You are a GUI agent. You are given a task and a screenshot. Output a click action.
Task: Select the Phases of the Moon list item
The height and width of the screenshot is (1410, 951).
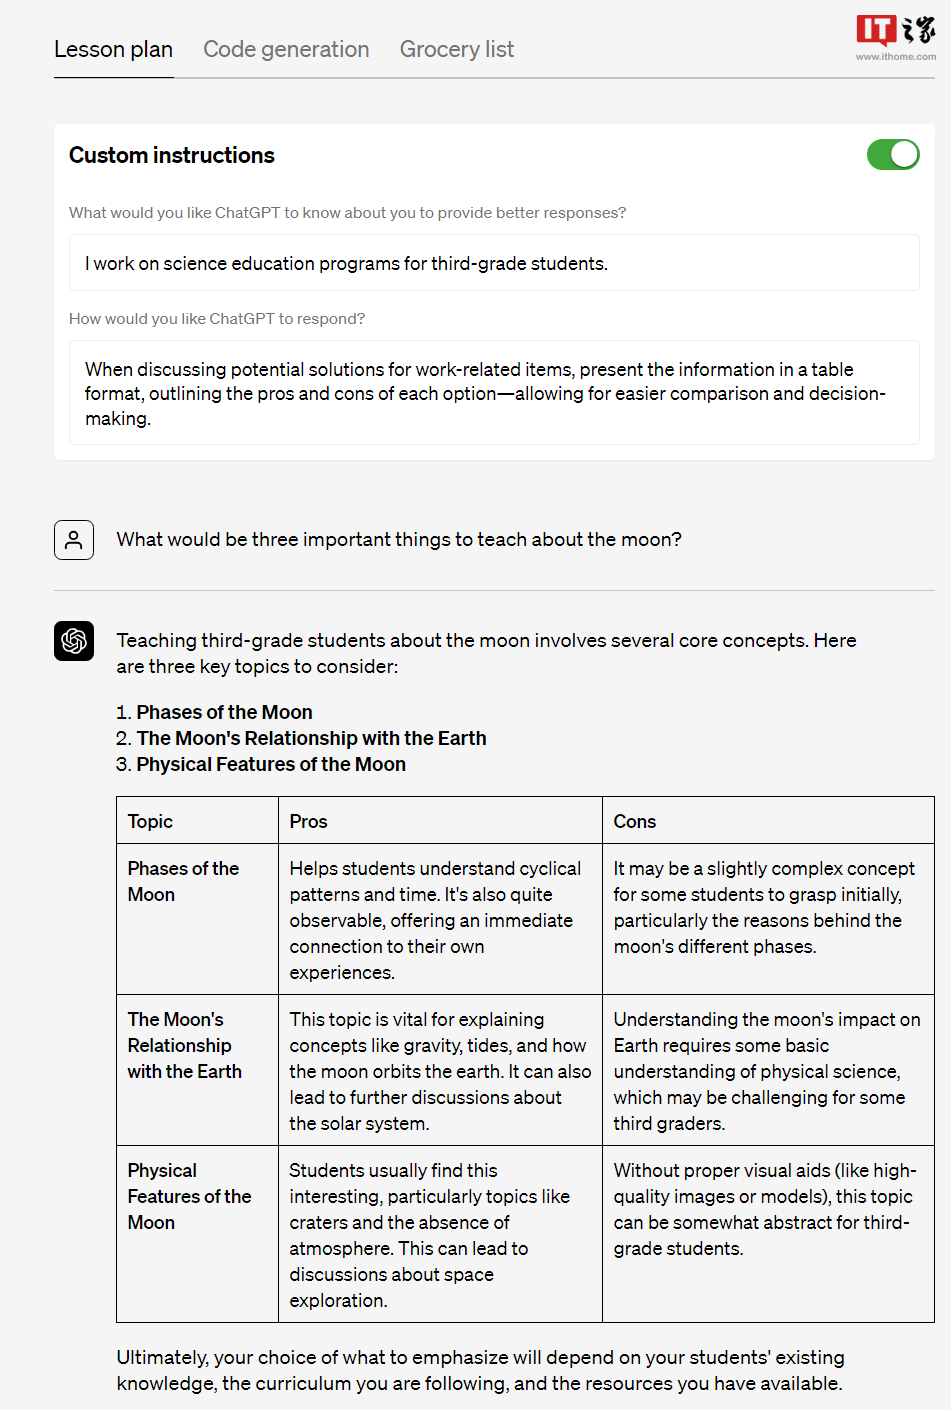[224, 712]
